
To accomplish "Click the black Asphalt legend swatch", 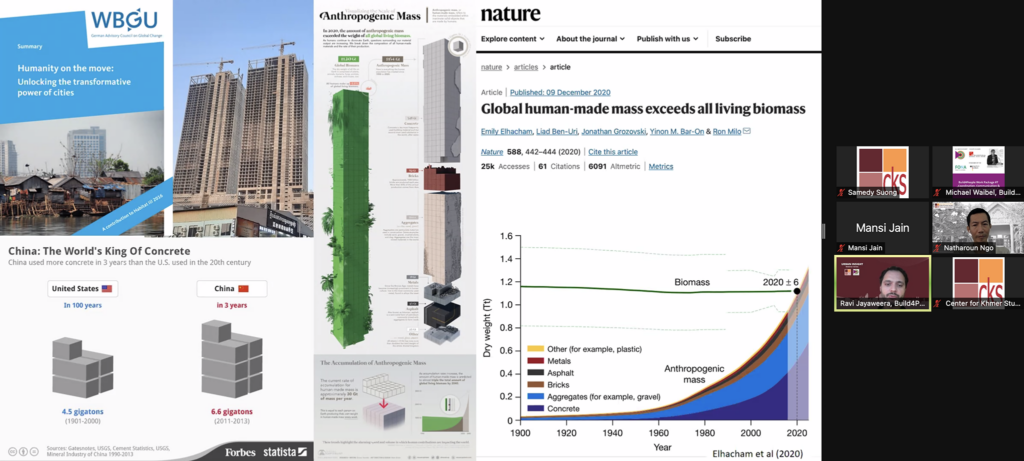I will pos(536,373).
